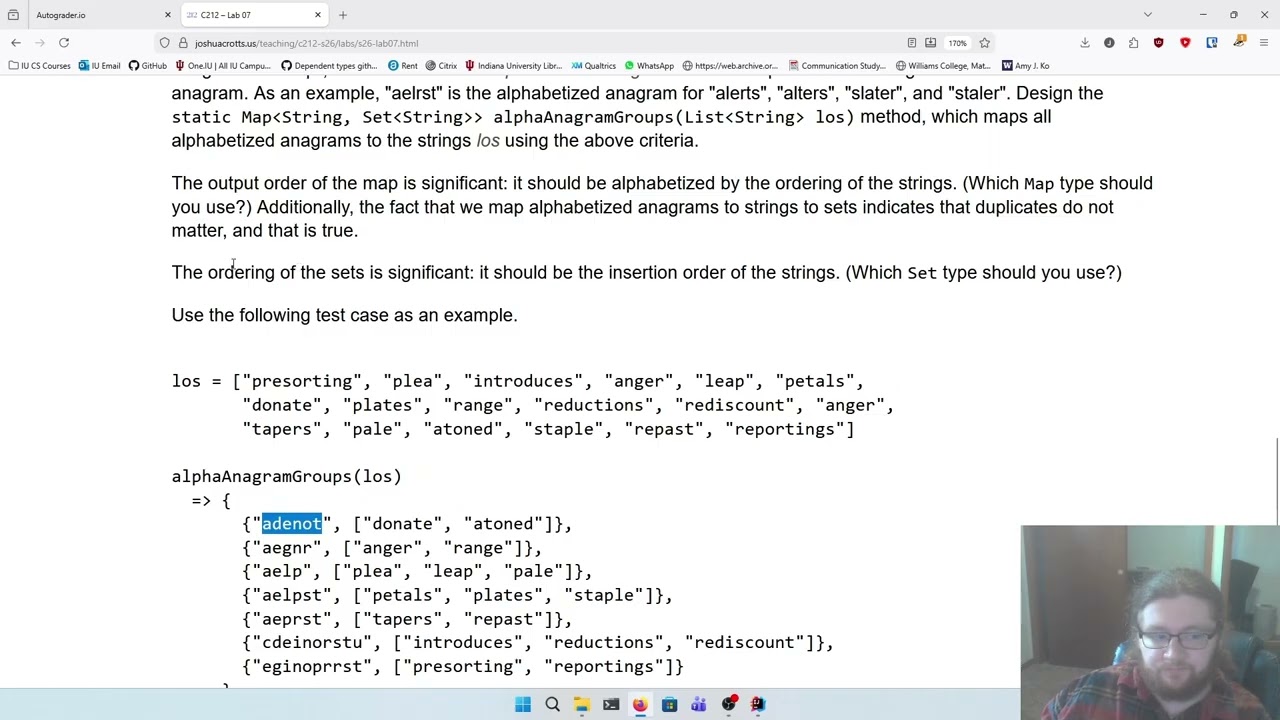The image size is (1280, 720).
Task: Open the Dependent types github bookmark
Action: (x=328, y=66)
